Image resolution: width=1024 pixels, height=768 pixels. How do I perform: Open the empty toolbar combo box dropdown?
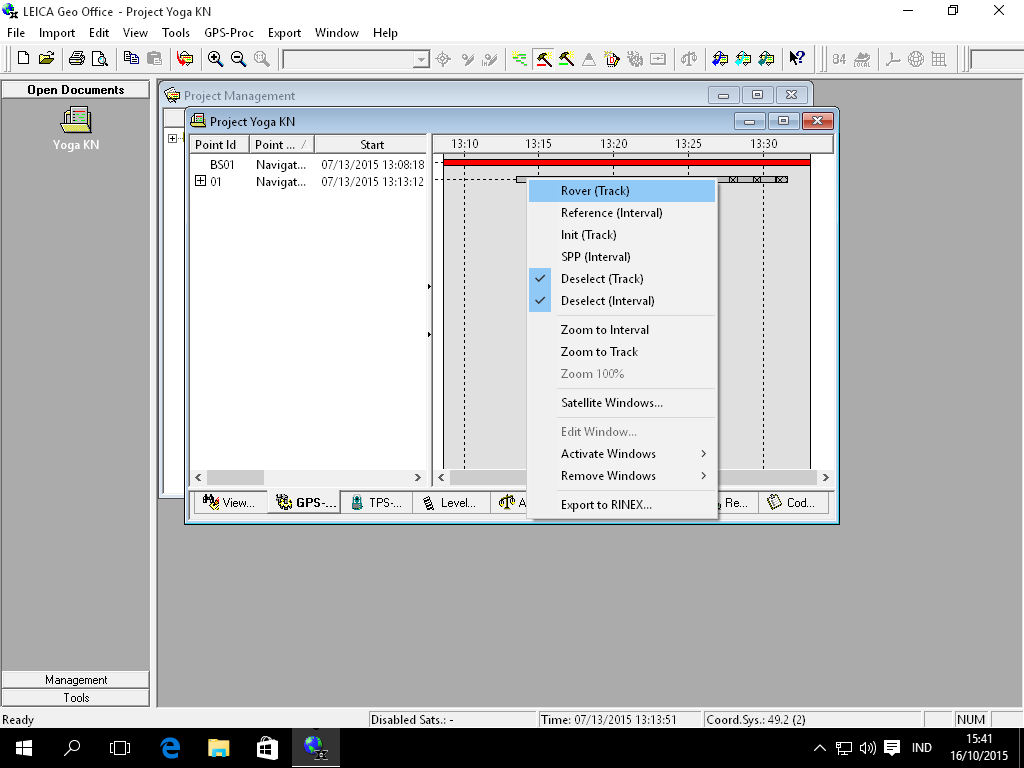click(421, 59)
